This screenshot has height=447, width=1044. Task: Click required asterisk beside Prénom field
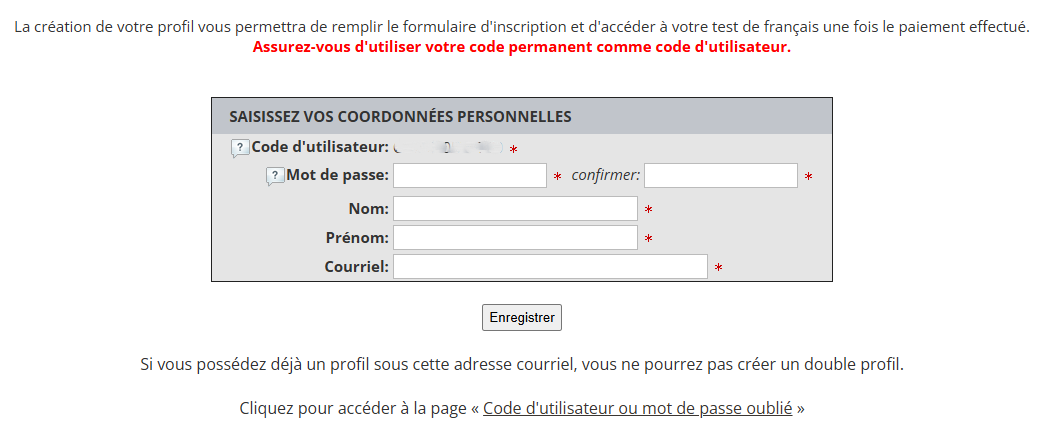pyautogui.click(x=649, y=239)
